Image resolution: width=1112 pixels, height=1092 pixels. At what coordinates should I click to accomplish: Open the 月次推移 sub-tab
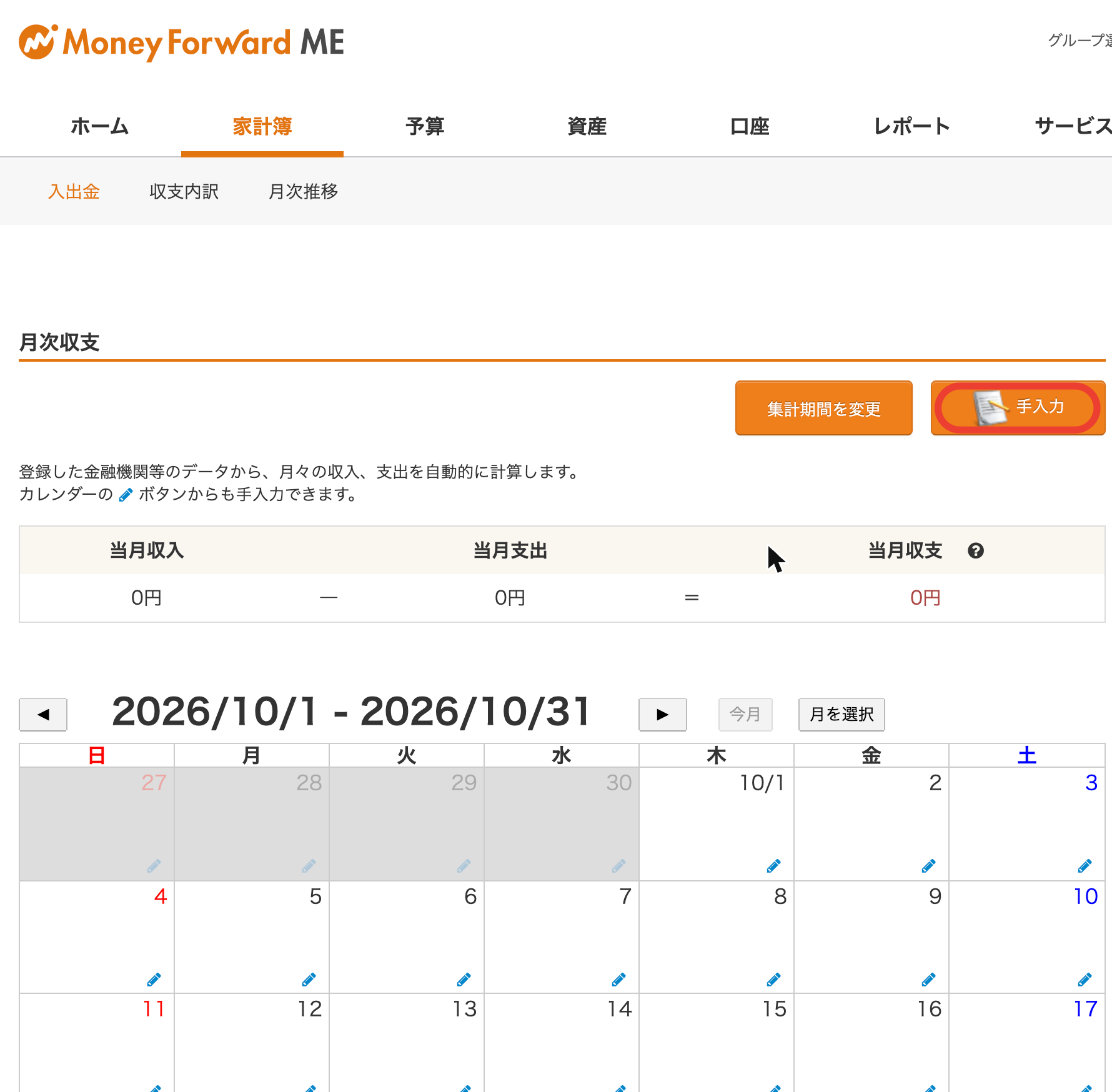303,191
